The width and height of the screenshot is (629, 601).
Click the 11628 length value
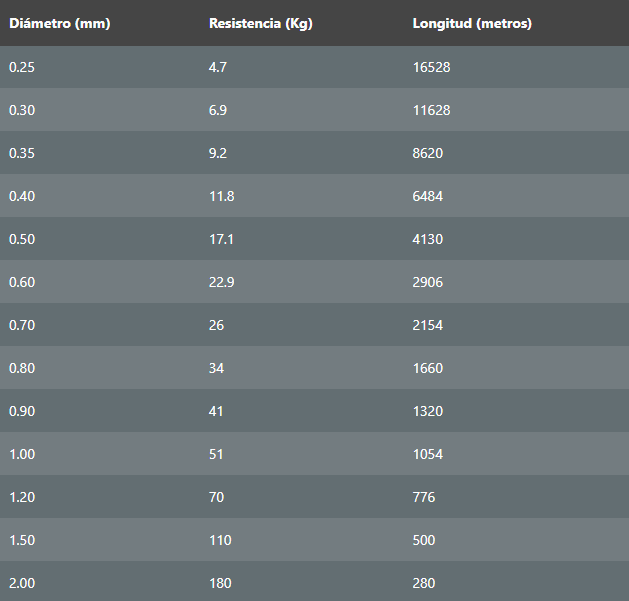click(x=431, y=110)
